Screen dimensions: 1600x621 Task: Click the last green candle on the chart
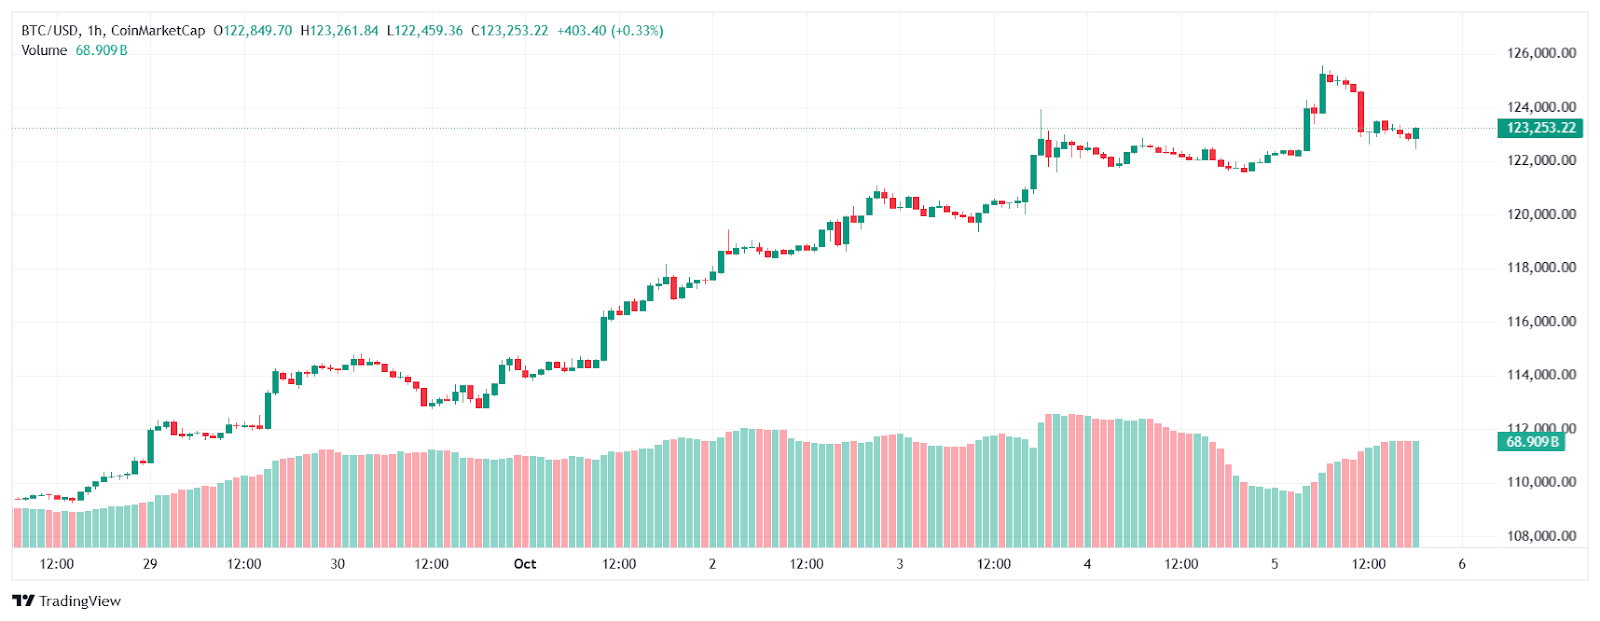(x=1416, y=133)
